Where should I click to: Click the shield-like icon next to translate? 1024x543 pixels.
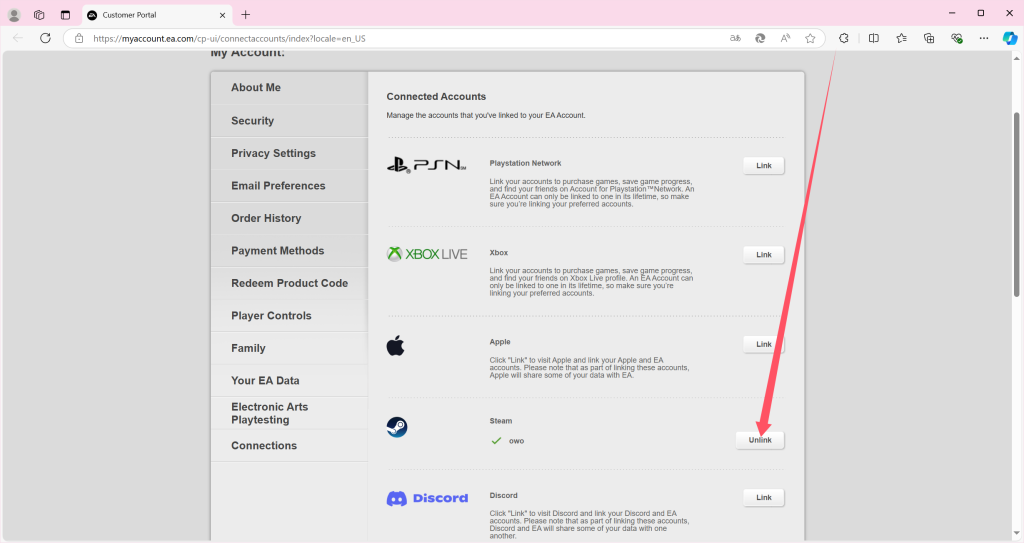[x=760, y=39]
